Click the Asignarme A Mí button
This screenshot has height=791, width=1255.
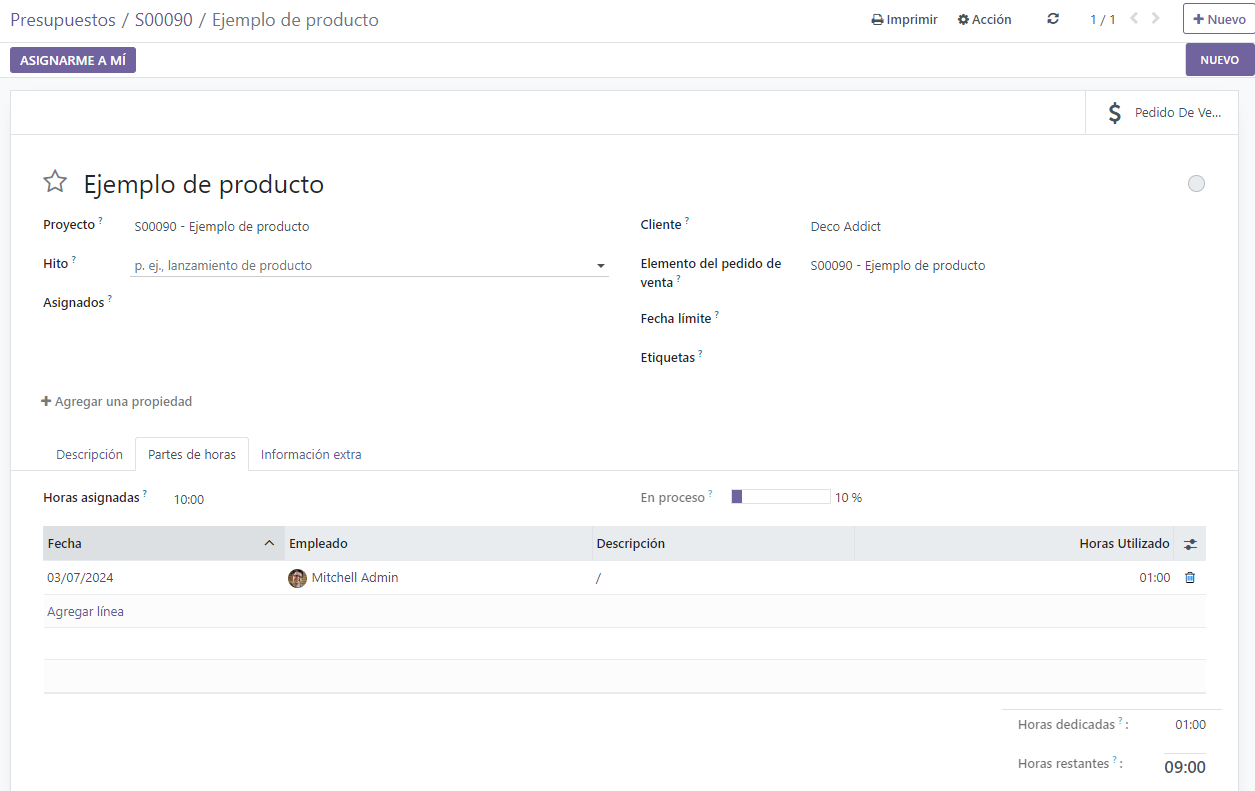point(72,59)
